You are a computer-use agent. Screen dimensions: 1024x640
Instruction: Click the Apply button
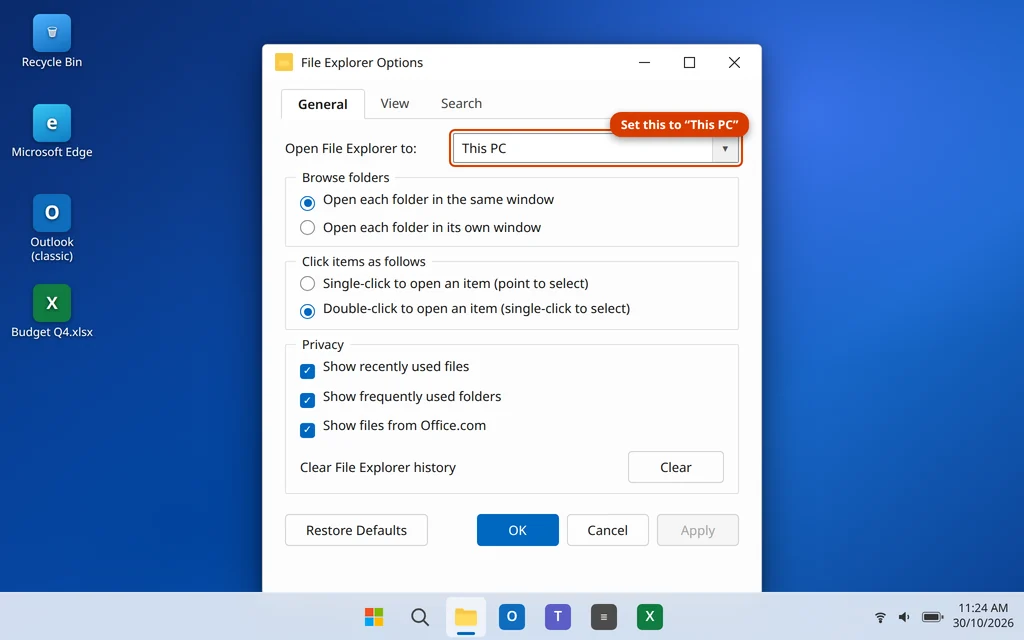point(697,530)
